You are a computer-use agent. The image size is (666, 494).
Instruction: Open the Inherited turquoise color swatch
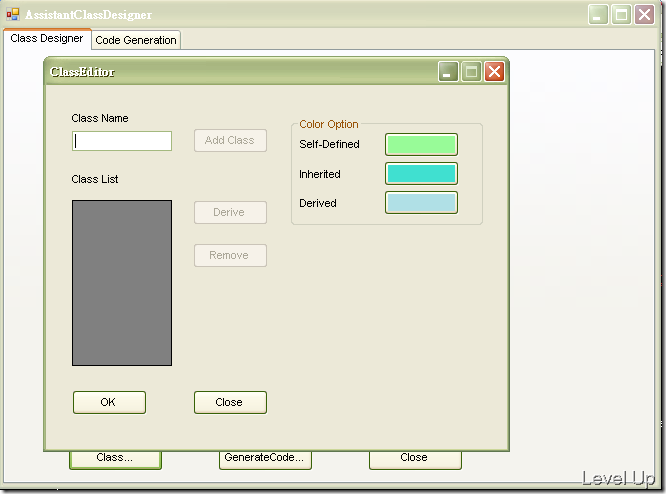[x=421, y=173]
